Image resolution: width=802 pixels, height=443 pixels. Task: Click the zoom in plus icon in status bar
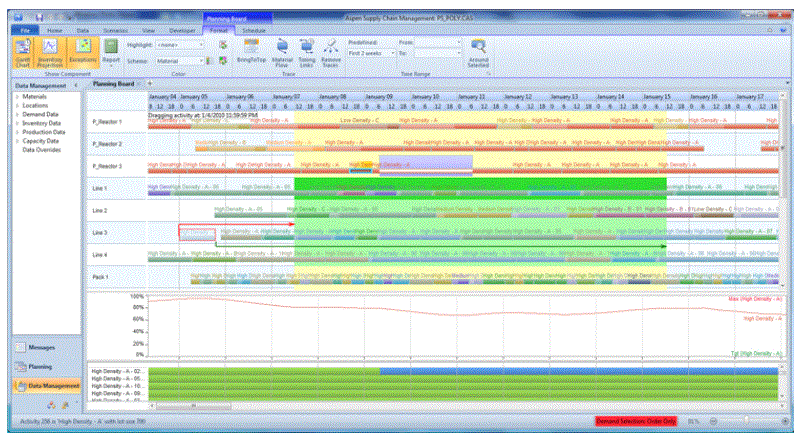pos(785,422)
